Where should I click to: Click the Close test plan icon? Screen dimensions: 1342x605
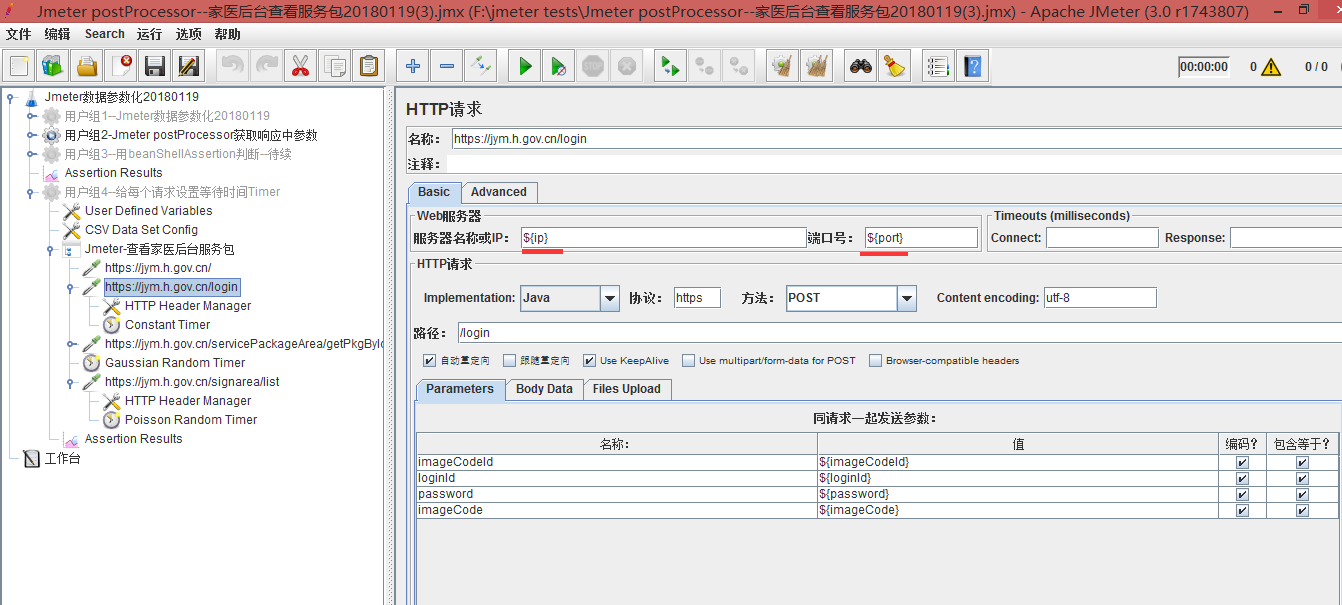121,67
